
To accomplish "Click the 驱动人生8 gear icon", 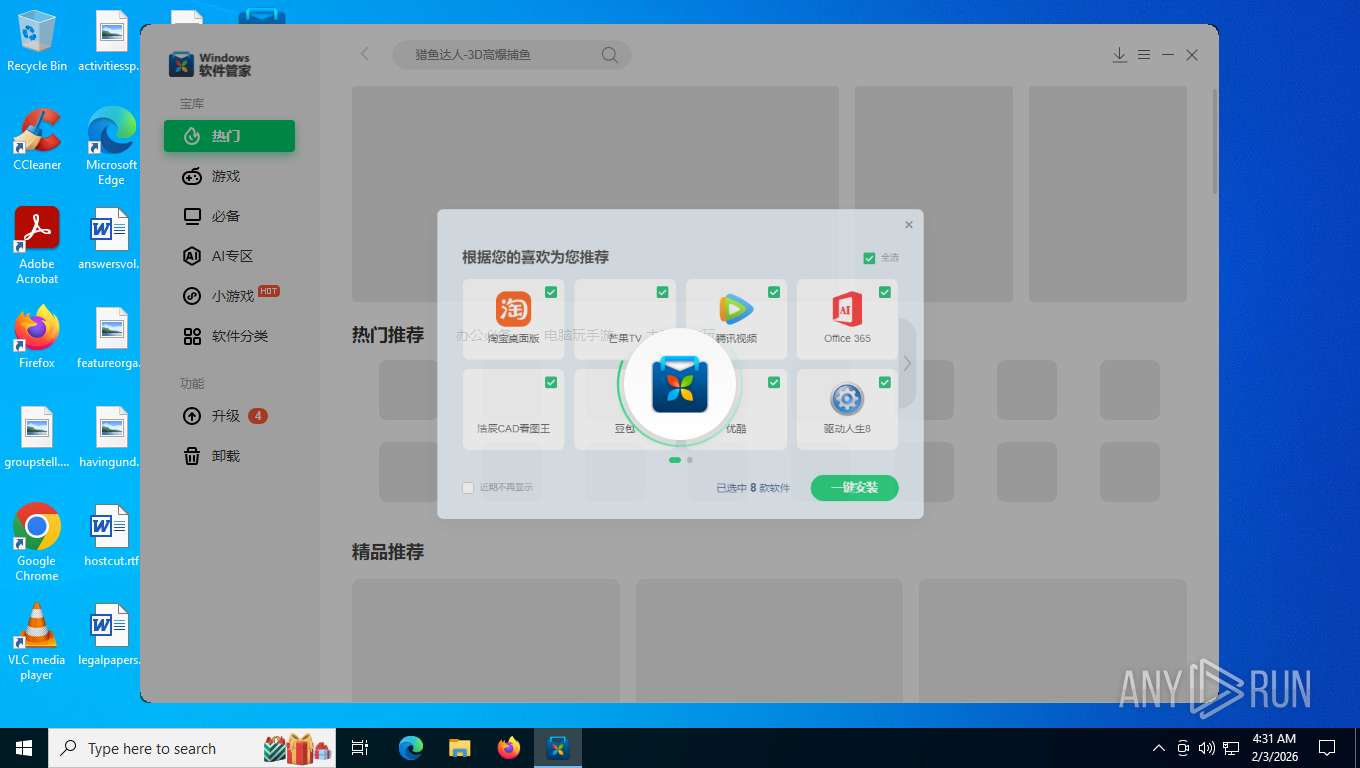I will 847,399.
